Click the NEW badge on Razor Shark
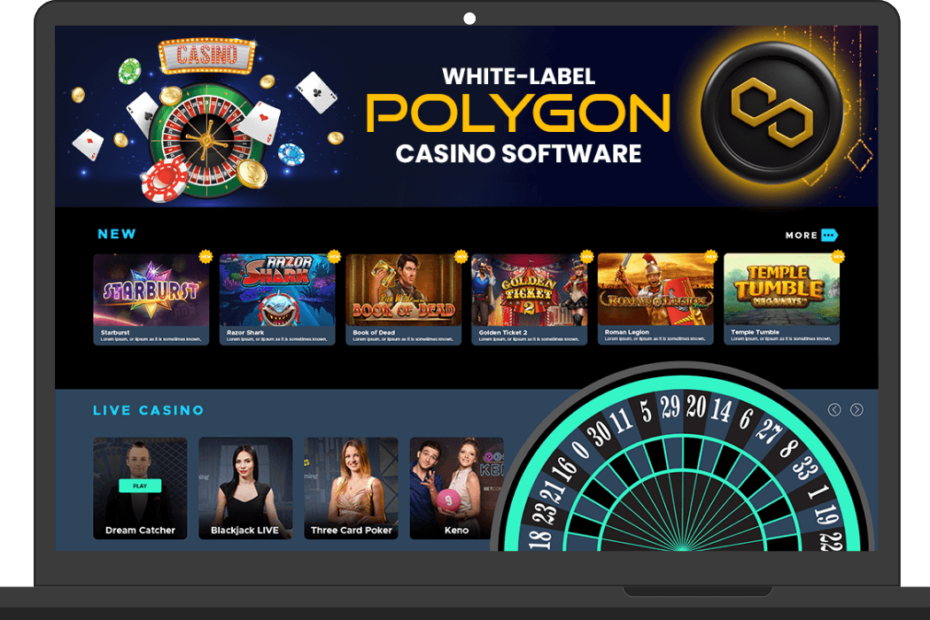 click(x=334, y=256)
